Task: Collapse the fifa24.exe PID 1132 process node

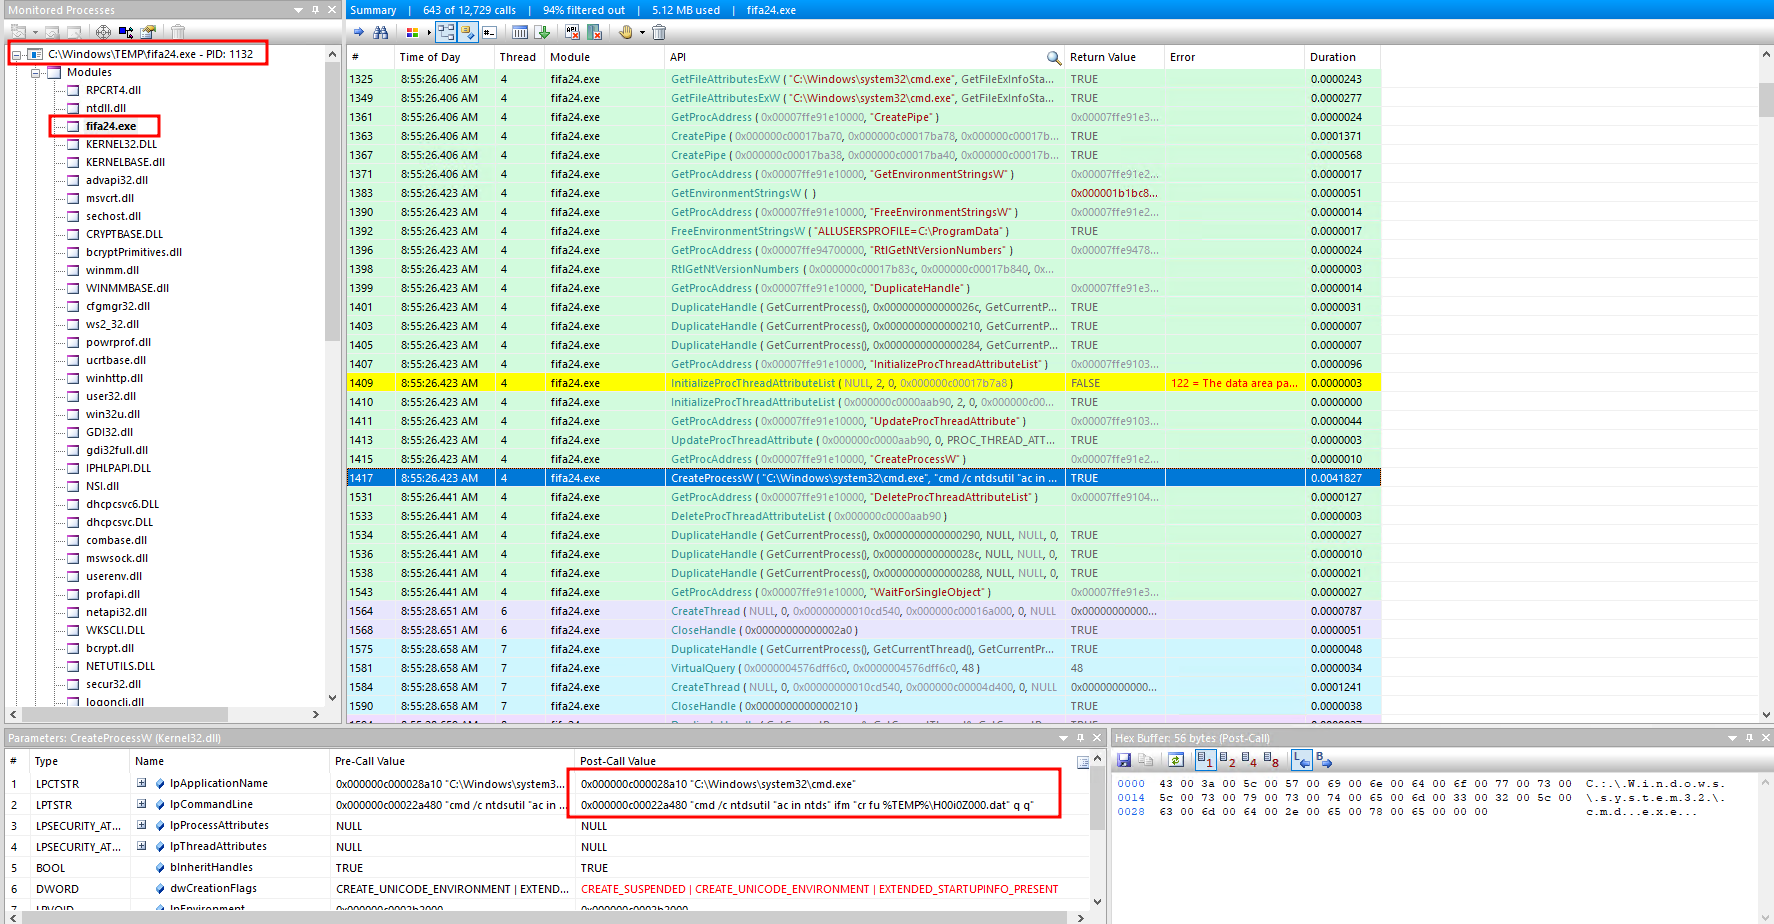Action: coord(16,55)
